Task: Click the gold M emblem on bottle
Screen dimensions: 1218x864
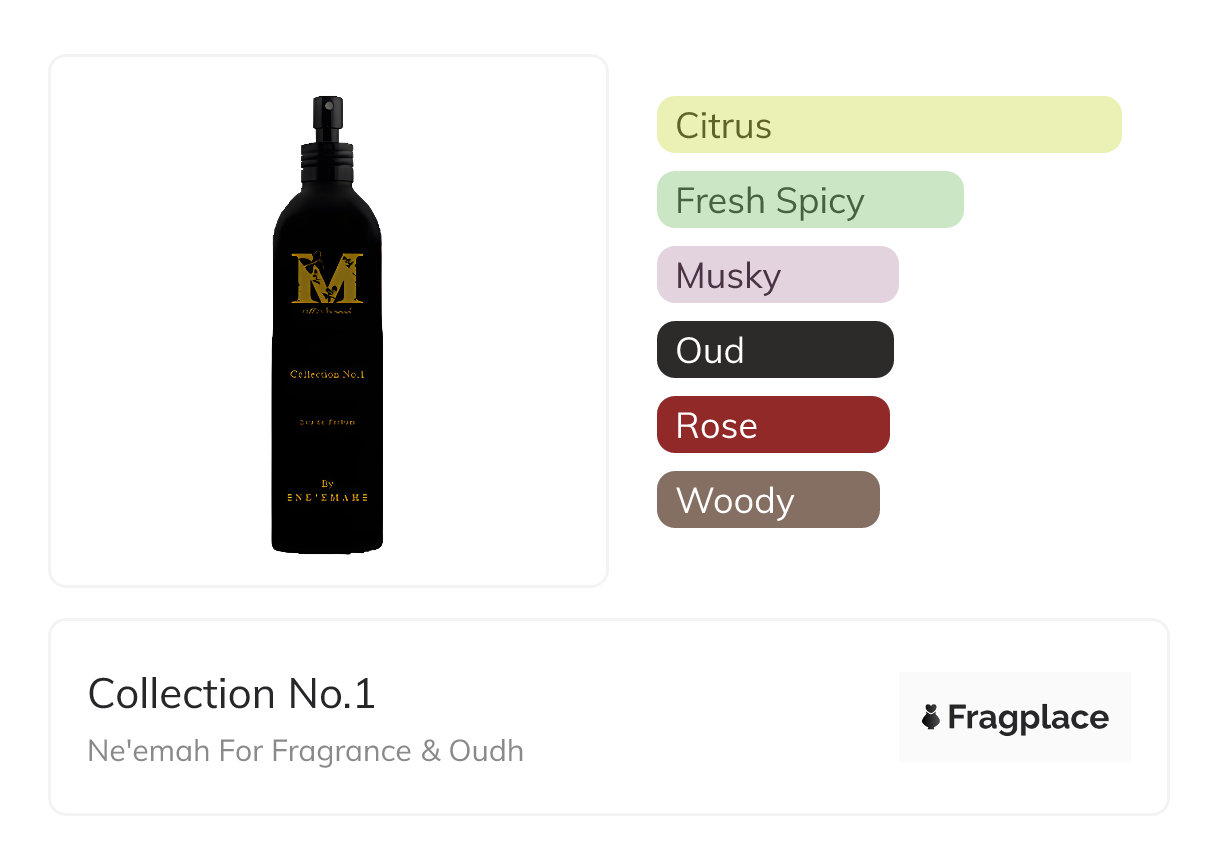Action: pyautogui.click(x=327, y=278)
